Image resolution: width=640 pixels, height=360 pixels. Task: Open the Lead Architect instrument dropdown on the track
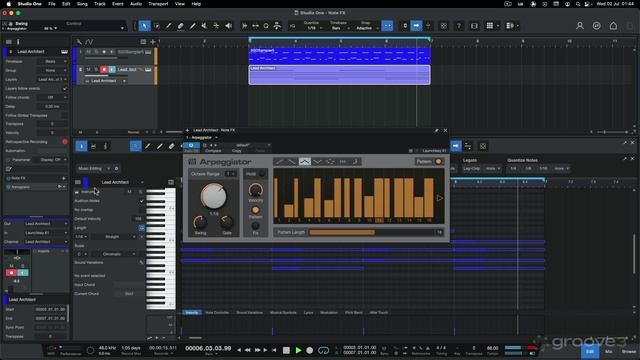106,81
